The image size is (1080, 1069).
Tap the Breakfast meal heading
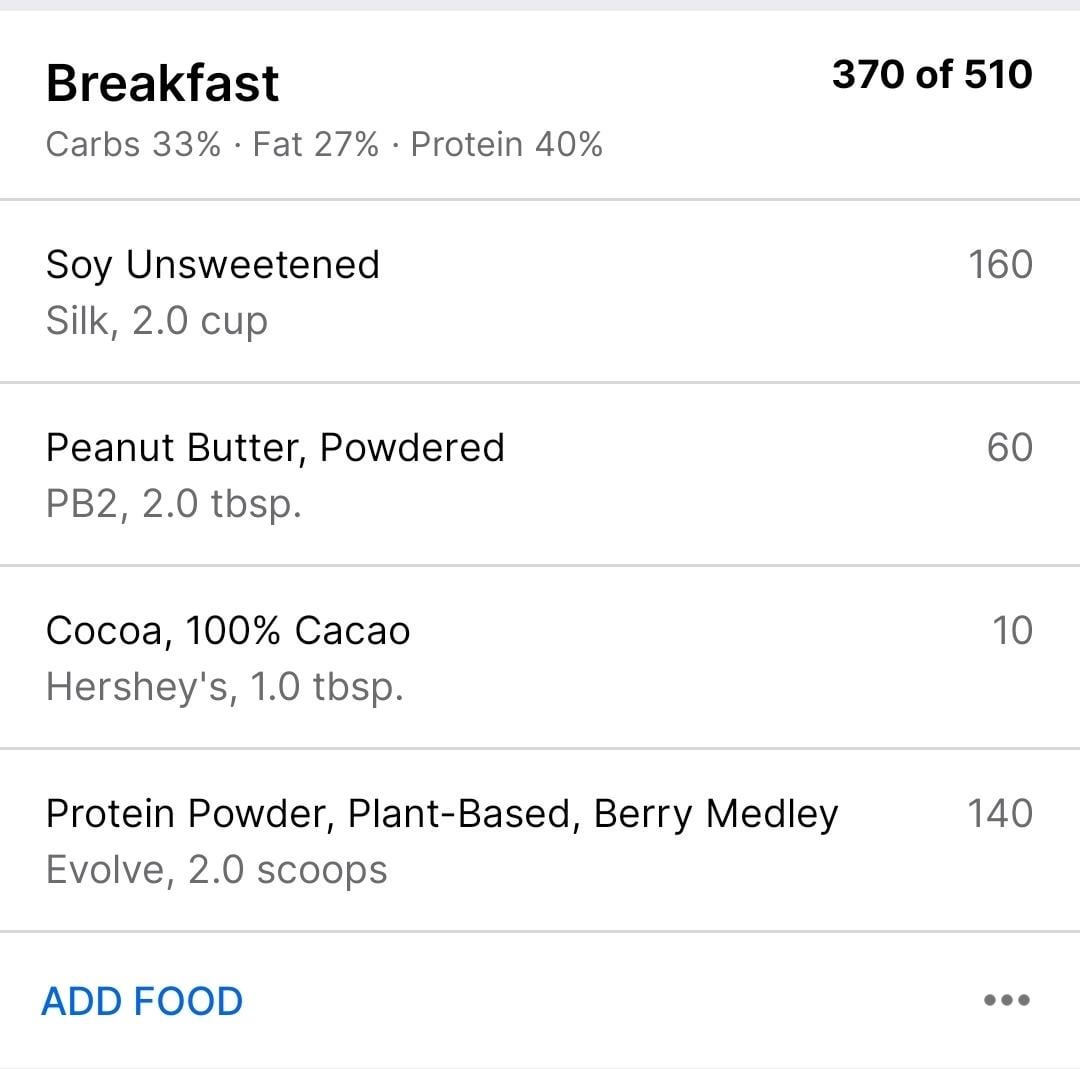coord(163,83)
